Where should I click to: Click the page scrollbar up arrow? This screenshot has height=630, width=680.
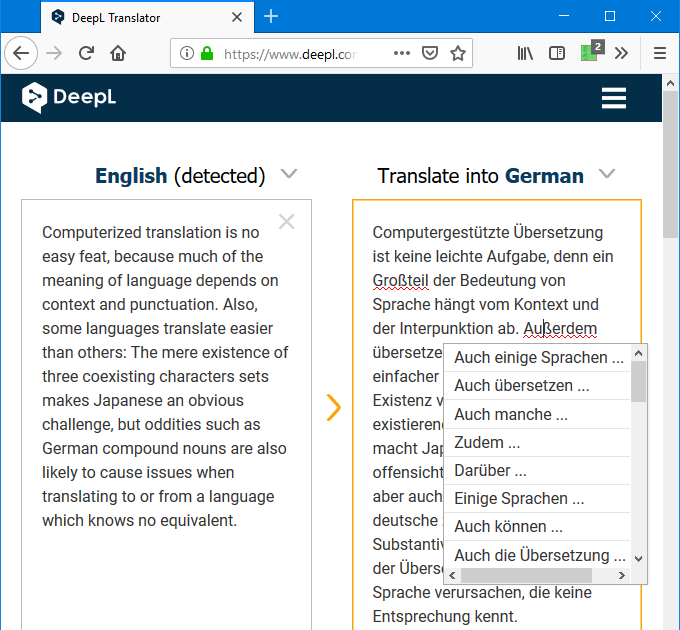[670, 83]
